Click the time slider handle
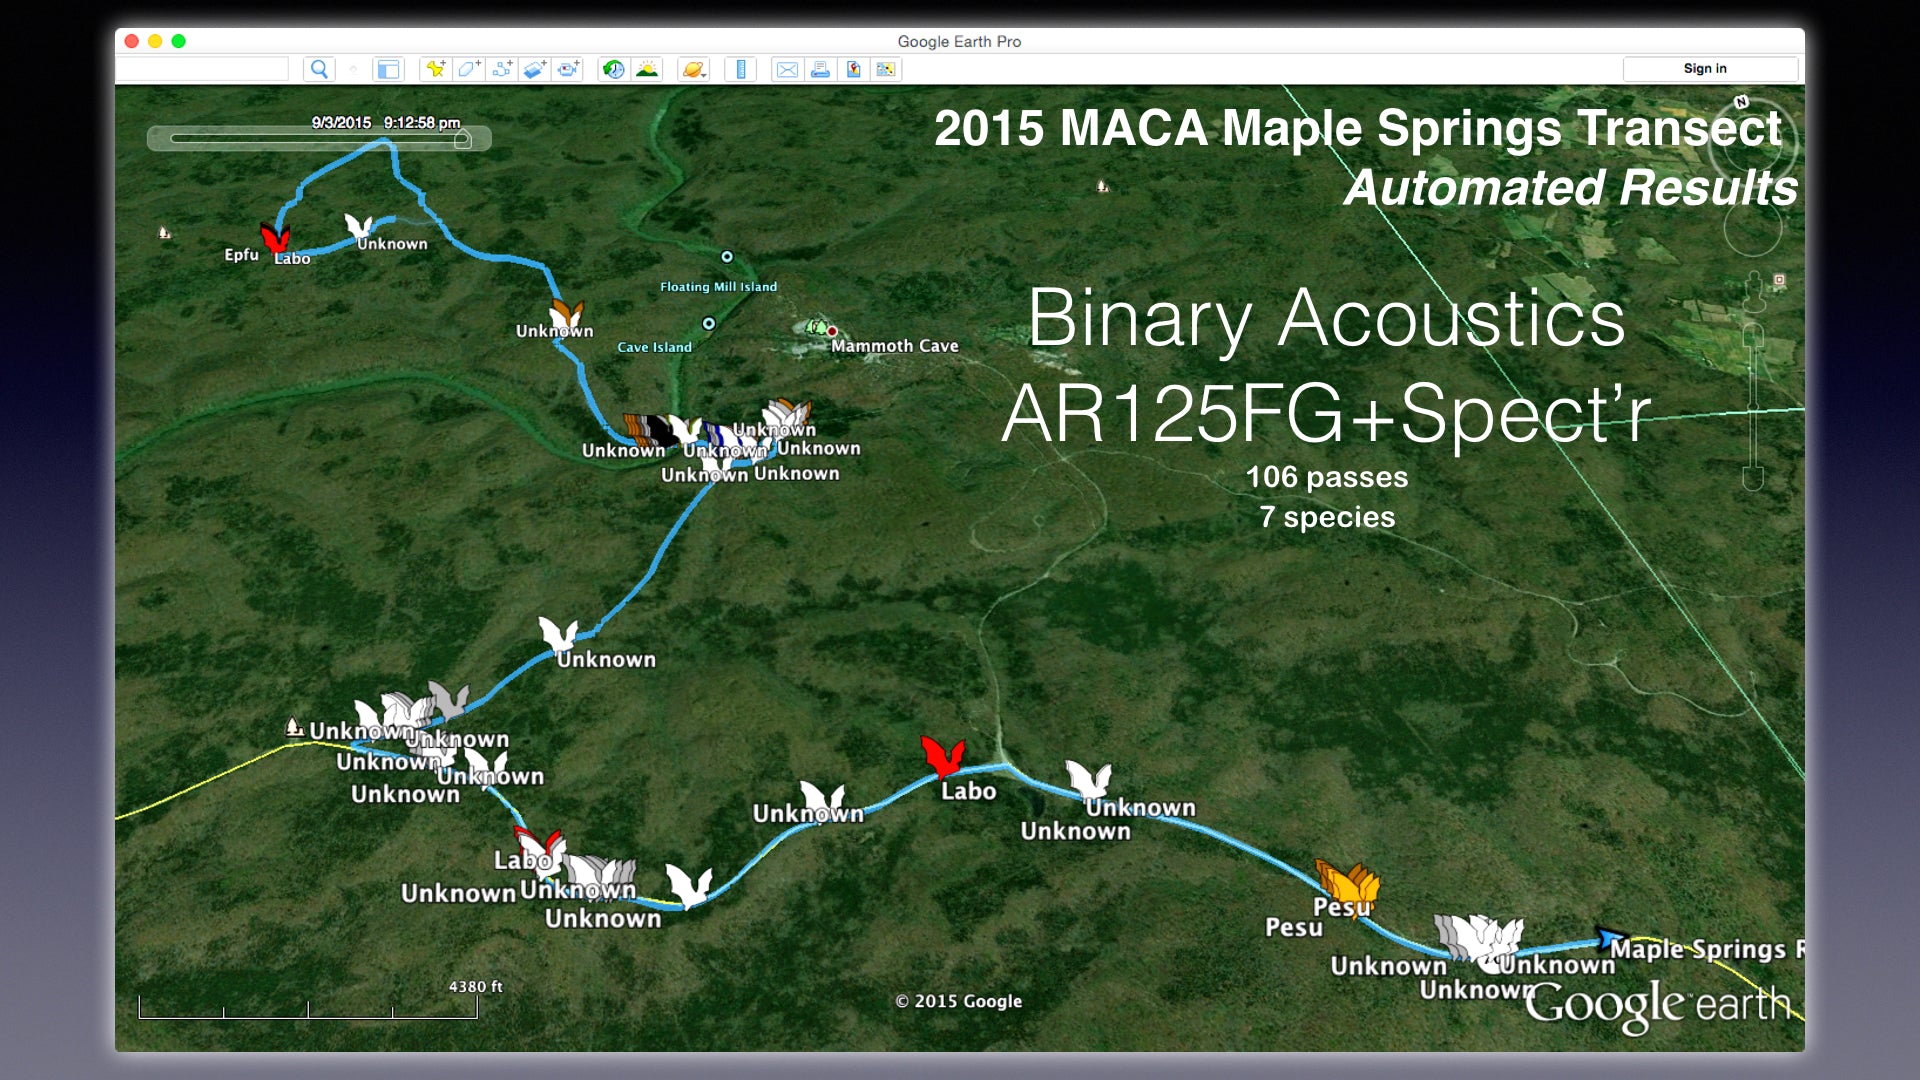This screenshot has width=1920, height=1080. (x=462, y=140)
